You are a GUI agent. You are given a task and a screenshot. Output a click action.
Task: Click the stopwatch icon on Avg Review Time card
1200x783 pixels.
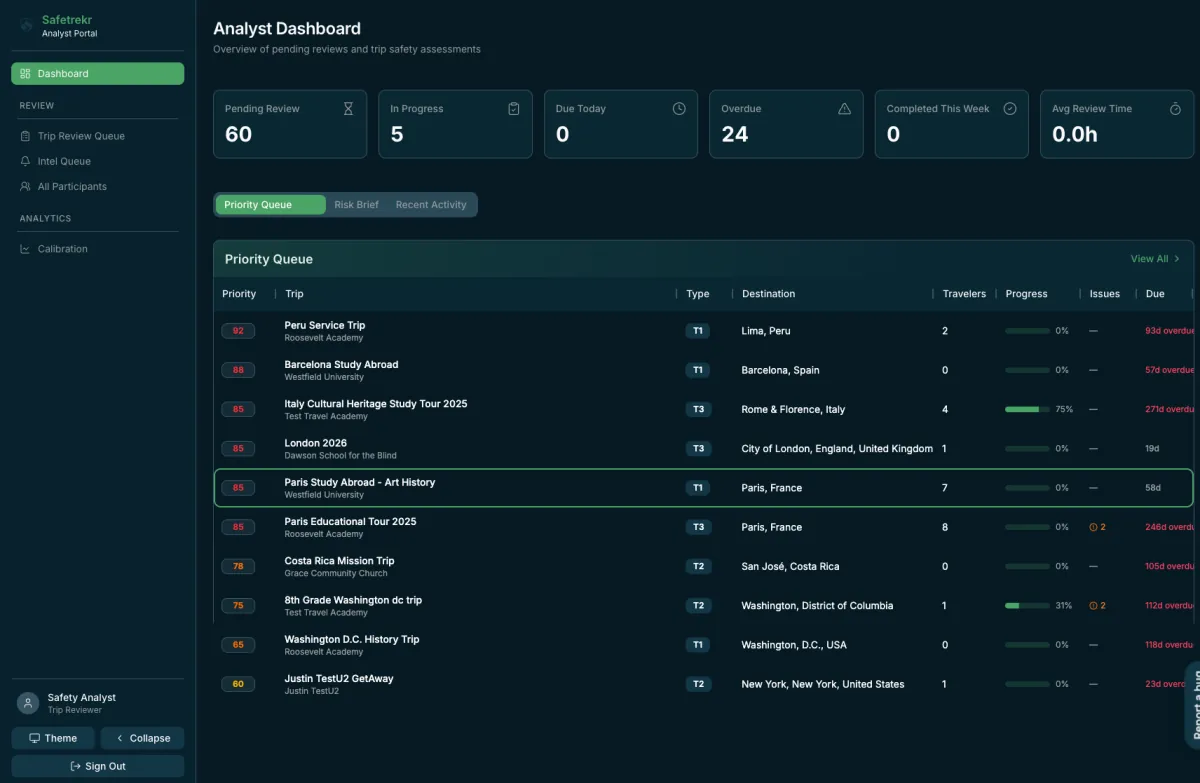click(x=1175, y=109)
